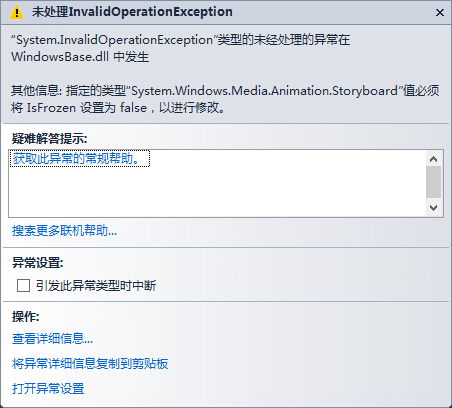This screenshot has width=452, height=408.
Task: Click the scrollbar thumb in the tips list
Action: coord(433,182)
